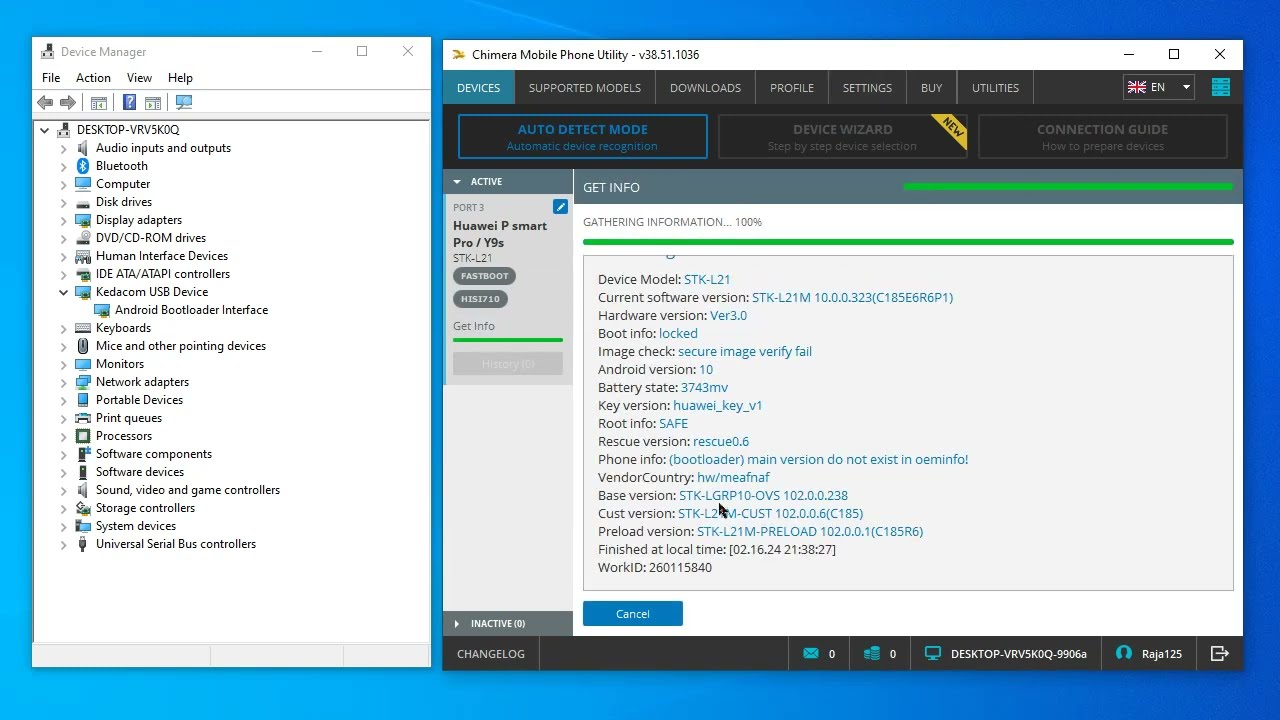This screenshot has width=1280, height=720.
Task: Click the Back arrow in Device Manager toolbar
Action: [45, 102]
